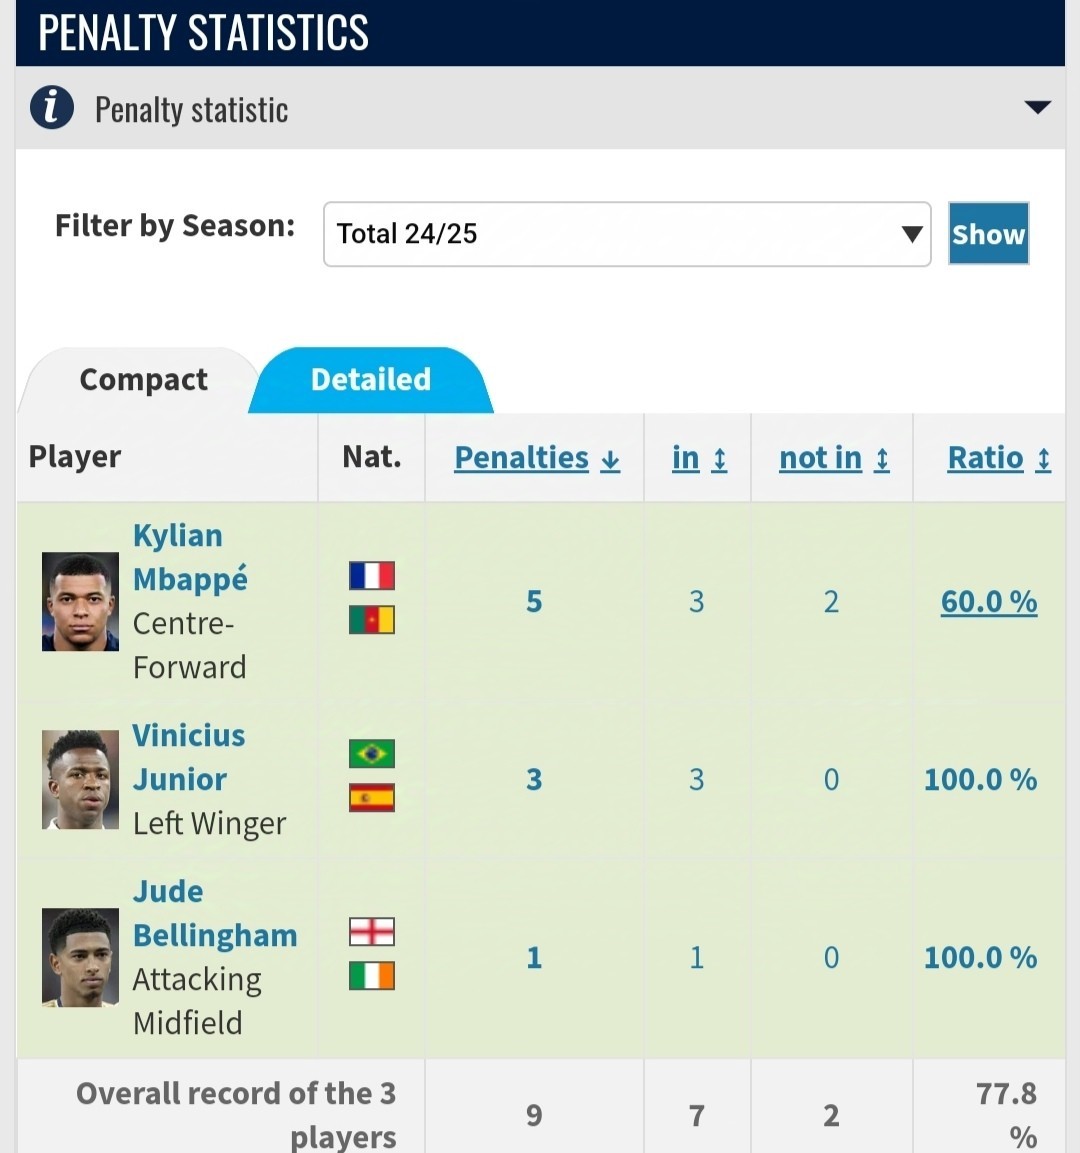Select the Detailed tab

pyautogui.click(x=371, y=379)
